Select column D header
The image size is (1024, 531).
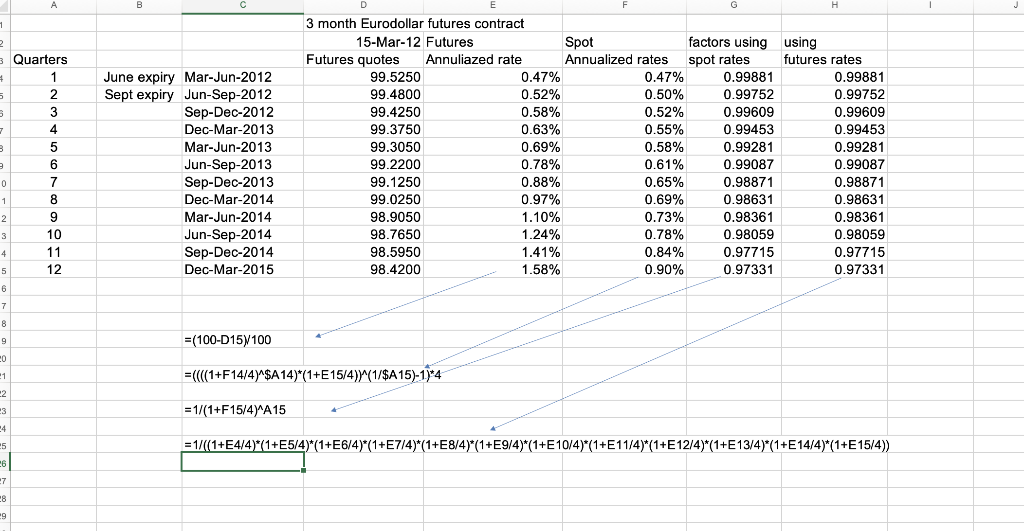click(x=363, y=5)
